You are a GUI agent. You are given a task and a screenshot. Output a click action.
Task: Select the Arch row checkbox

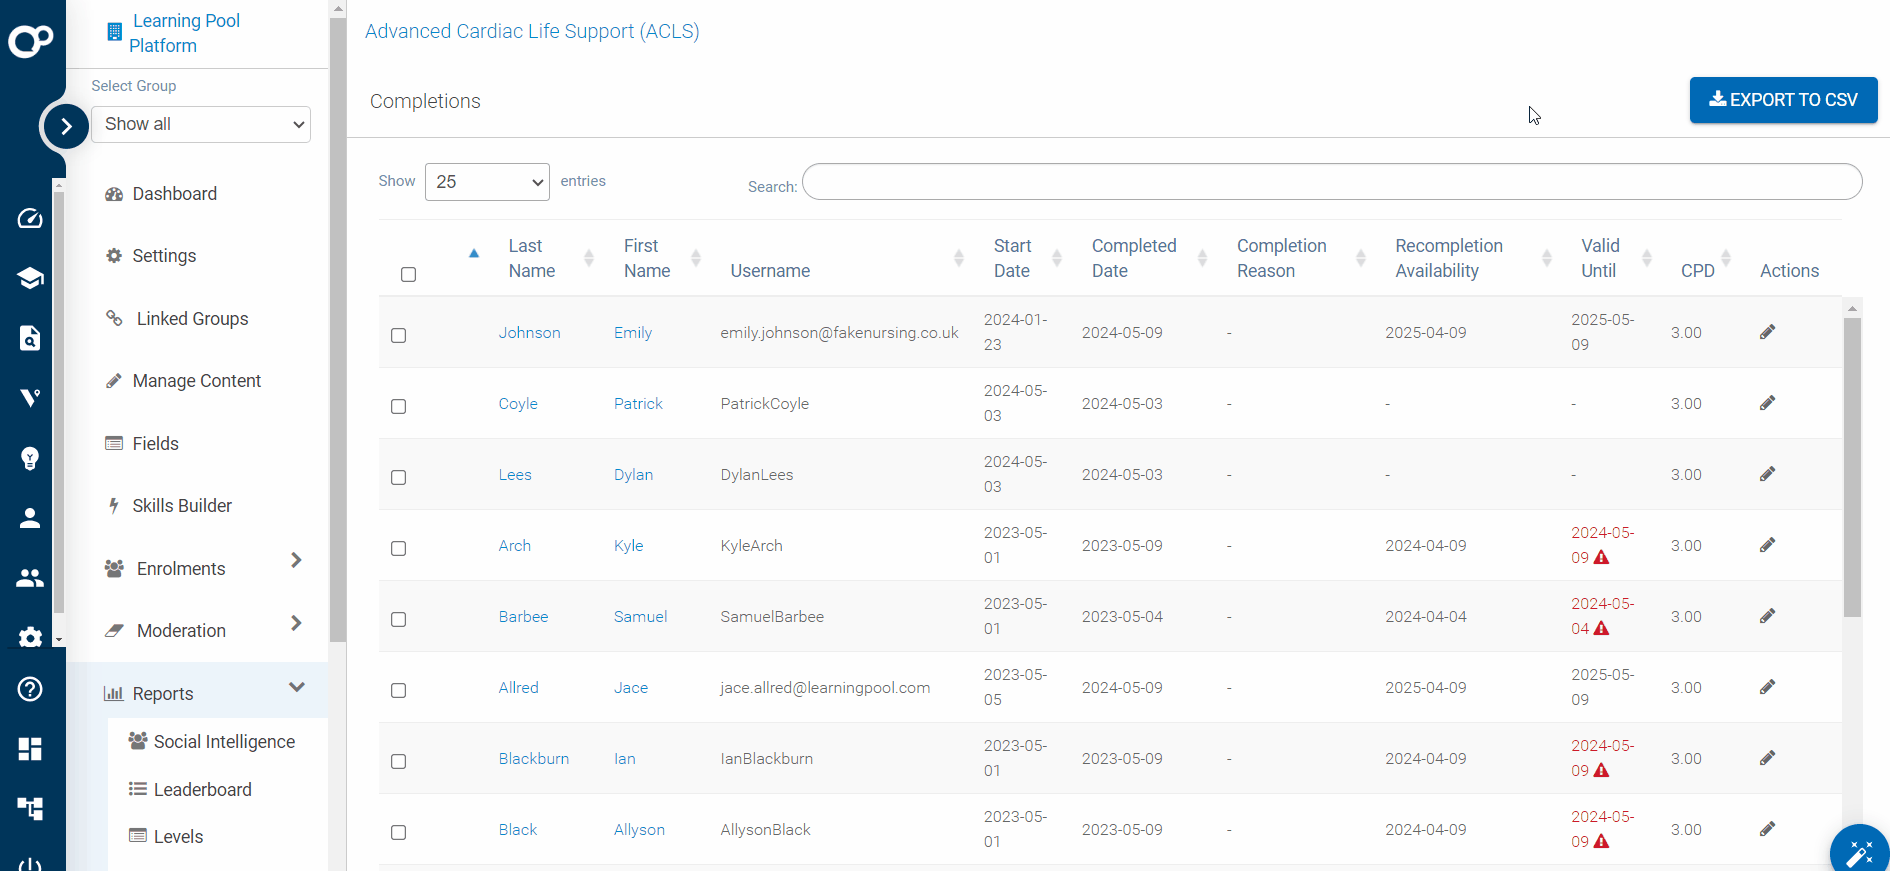pos(398,548)
